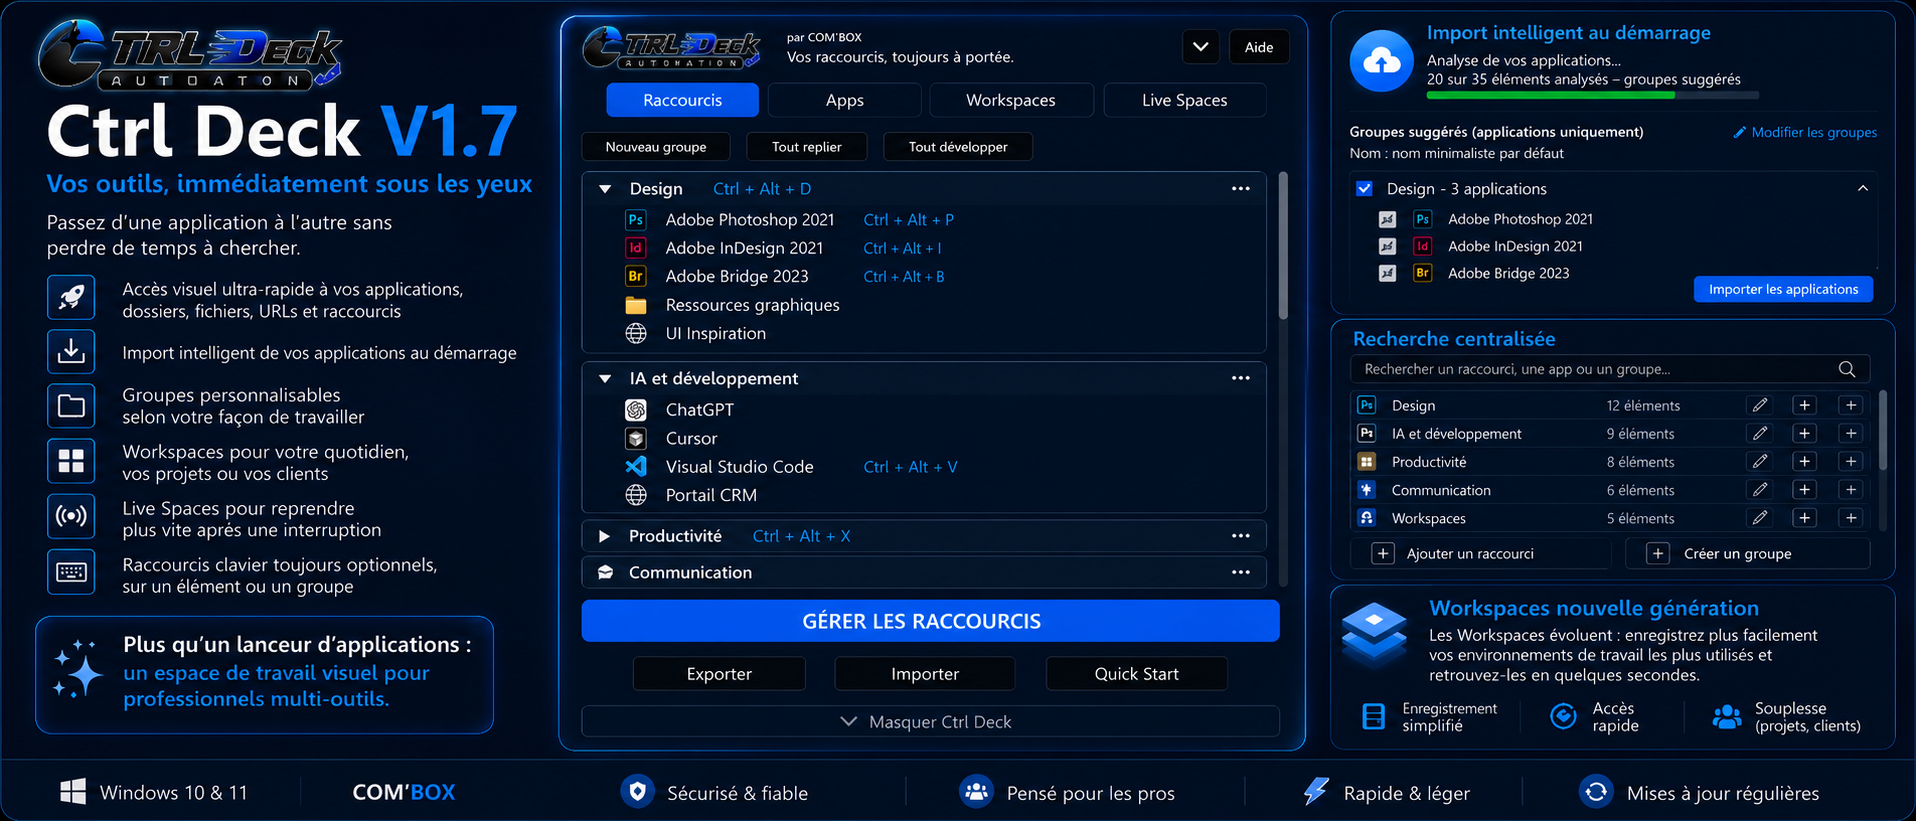Click the download icon beside Import intelligent feature
Screen dimensions: 1916x821
(x=71, y=352)
